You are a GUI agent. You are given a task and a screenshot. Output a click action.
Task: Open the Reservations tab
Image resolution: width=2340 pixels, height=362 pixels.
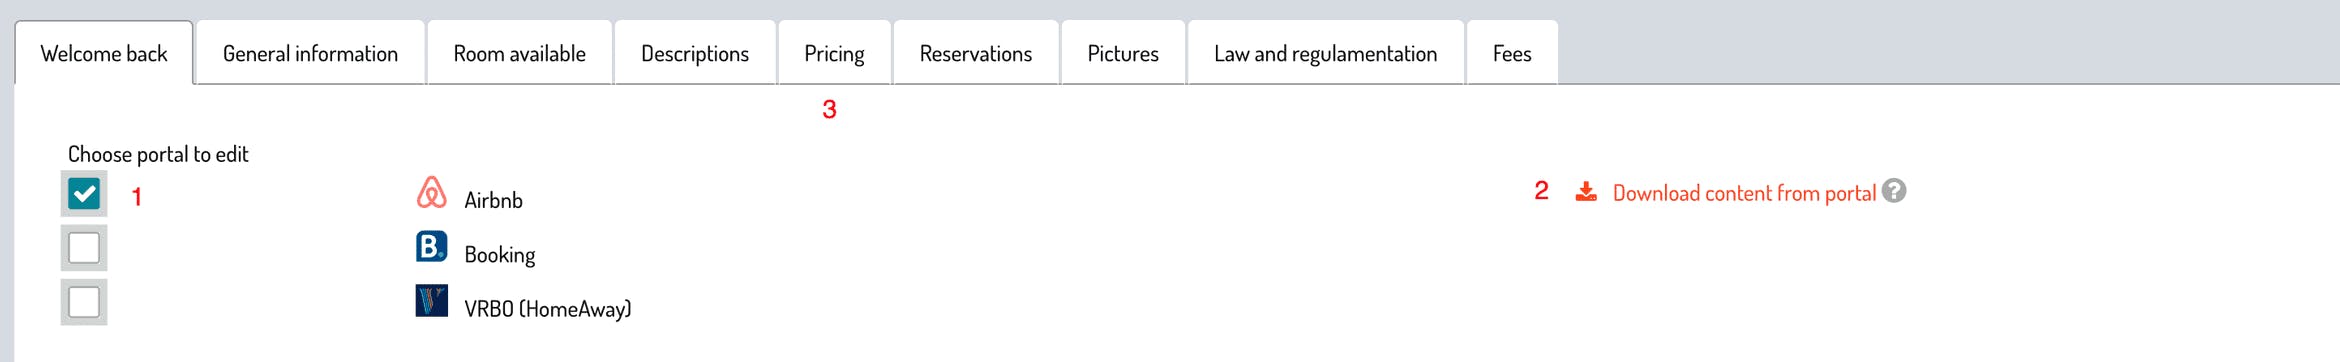[x=976, y=53]
